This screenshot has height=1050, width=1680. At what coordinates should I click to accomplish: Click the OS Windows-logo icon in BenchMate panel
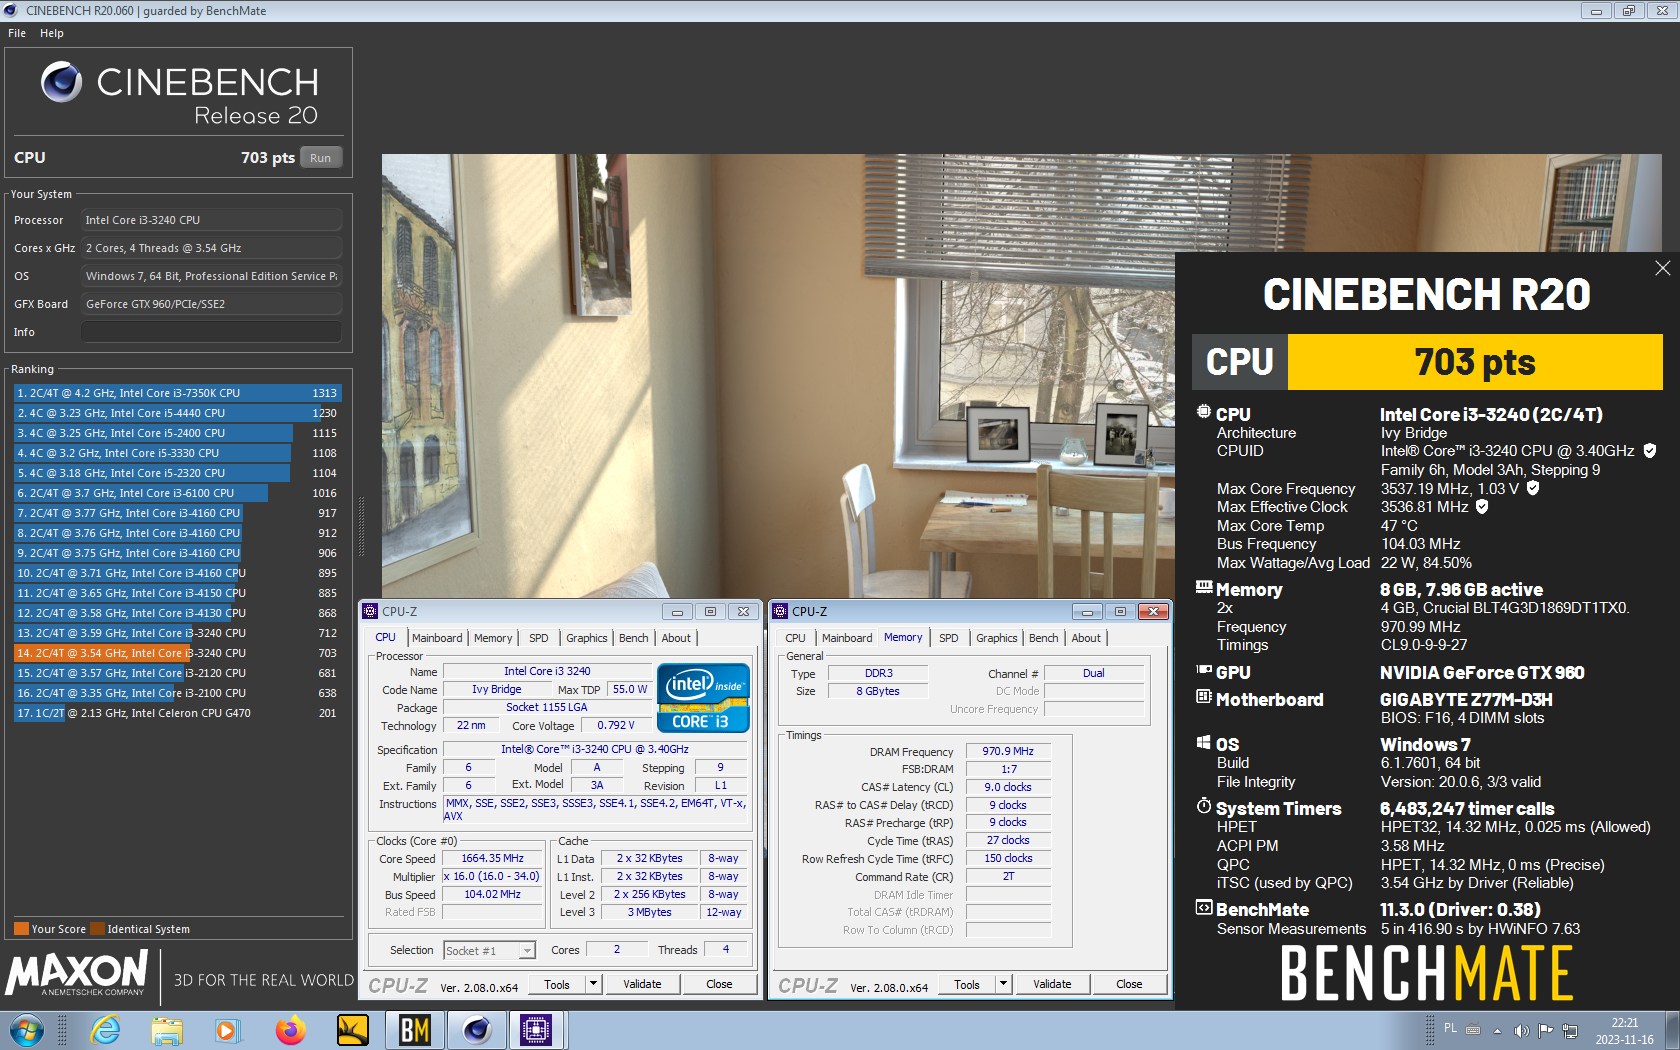pyautogui.click(x=1204, y=743)
